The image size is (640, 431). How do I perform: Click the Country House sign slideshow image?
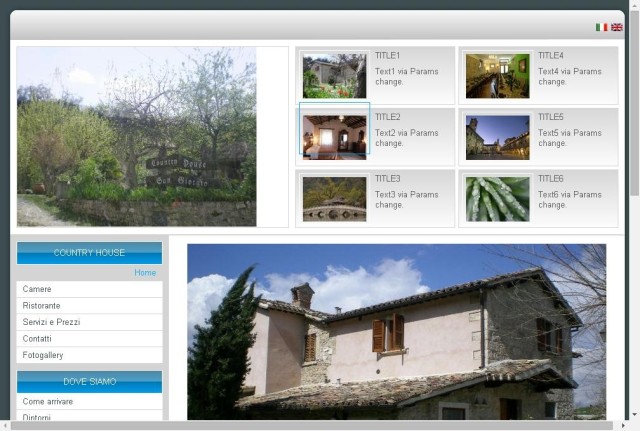(x=136, y=137)
